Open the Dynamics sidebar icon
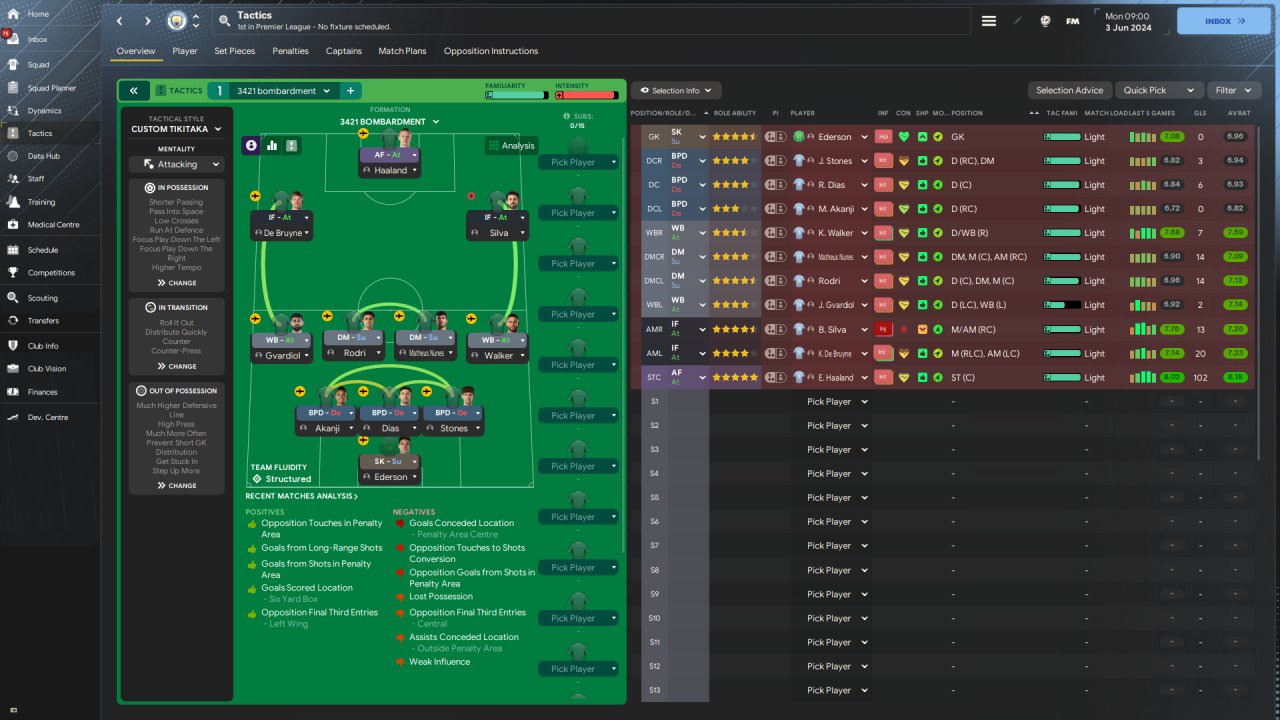This screenshot has width=1280, height=720. click(14, 111)
